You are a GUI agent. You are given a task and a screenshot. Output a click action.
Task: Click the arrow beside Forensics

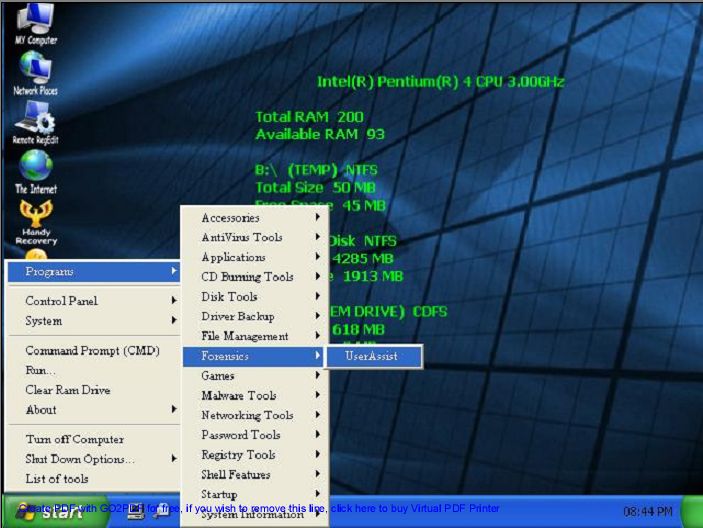point(317,355)
